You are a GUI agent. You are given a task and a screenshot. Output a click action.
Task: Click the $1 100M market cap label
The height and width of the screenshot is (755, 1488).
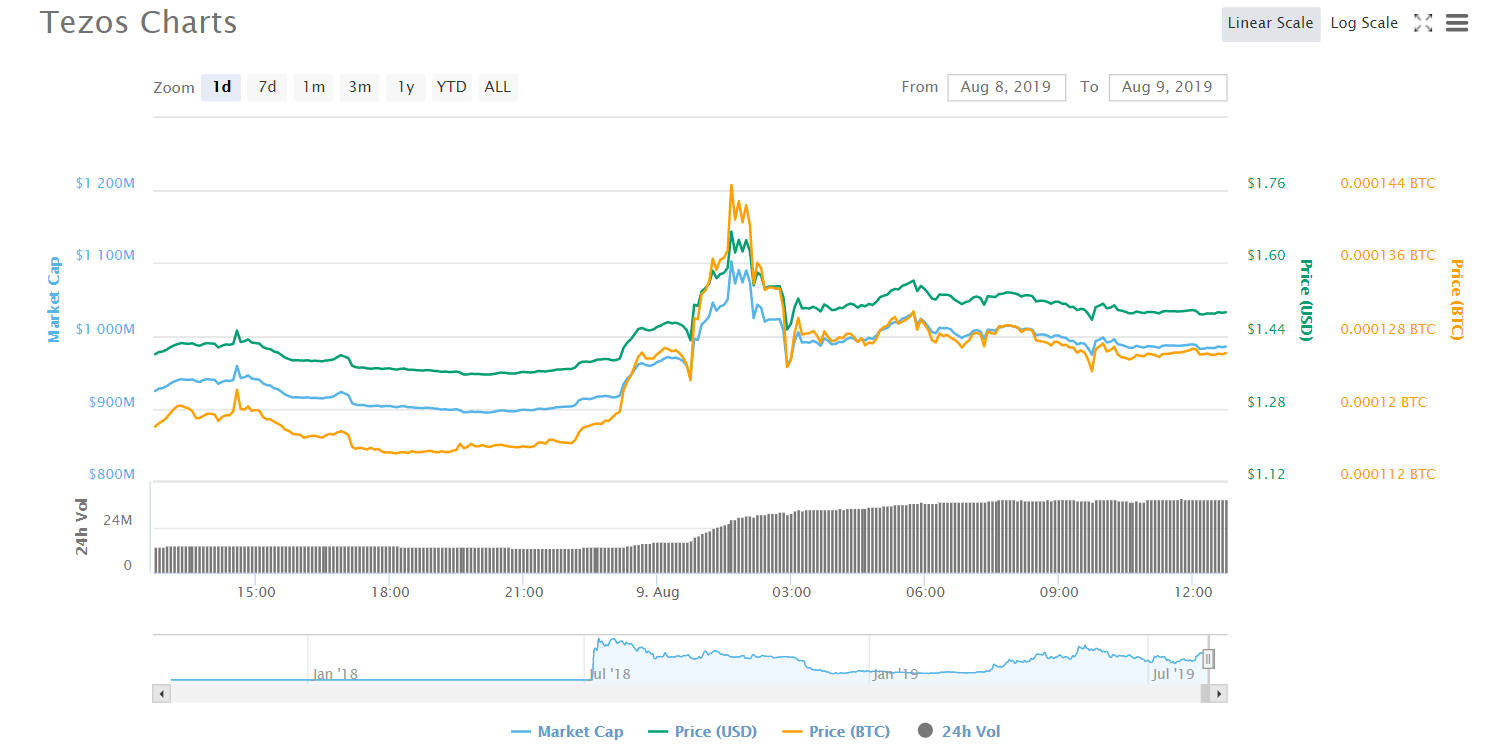point(105,256)
